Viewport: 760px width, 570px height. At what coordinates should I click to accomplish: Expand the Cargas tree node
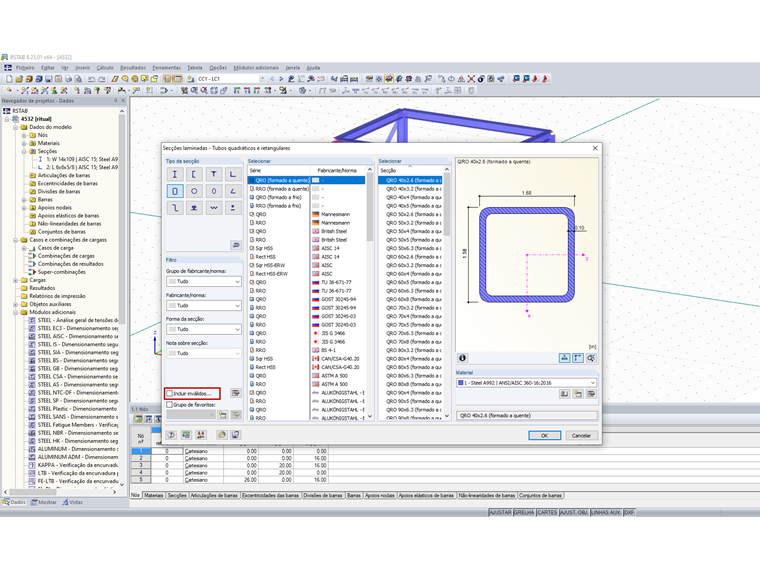16,280
